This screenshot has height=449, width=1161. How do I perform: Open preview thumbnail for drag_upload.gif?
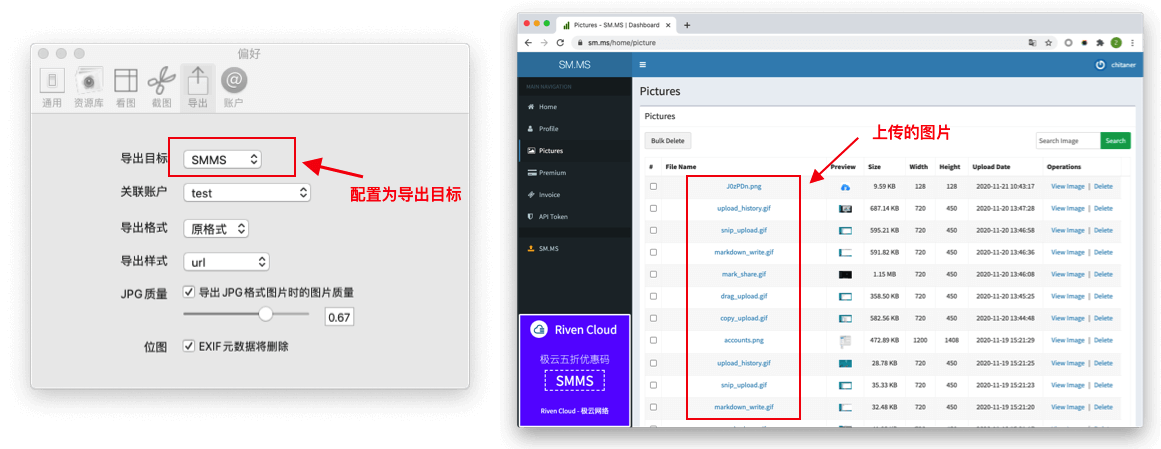pyautogui.click(x=845, y=296)
